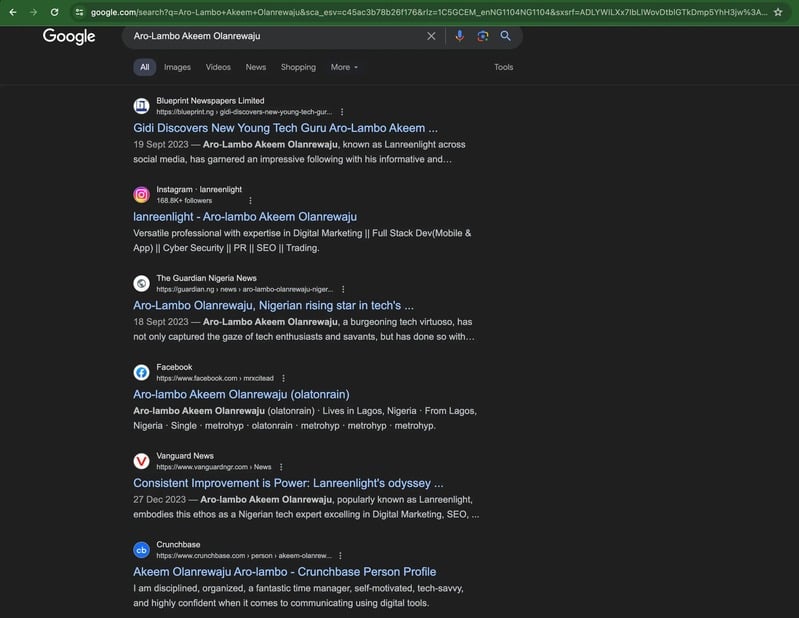Viewport: 799px width, 618px height.
Task: Click the Instagram favicon of lanreenlight result
Action: (x=141, y=195)
